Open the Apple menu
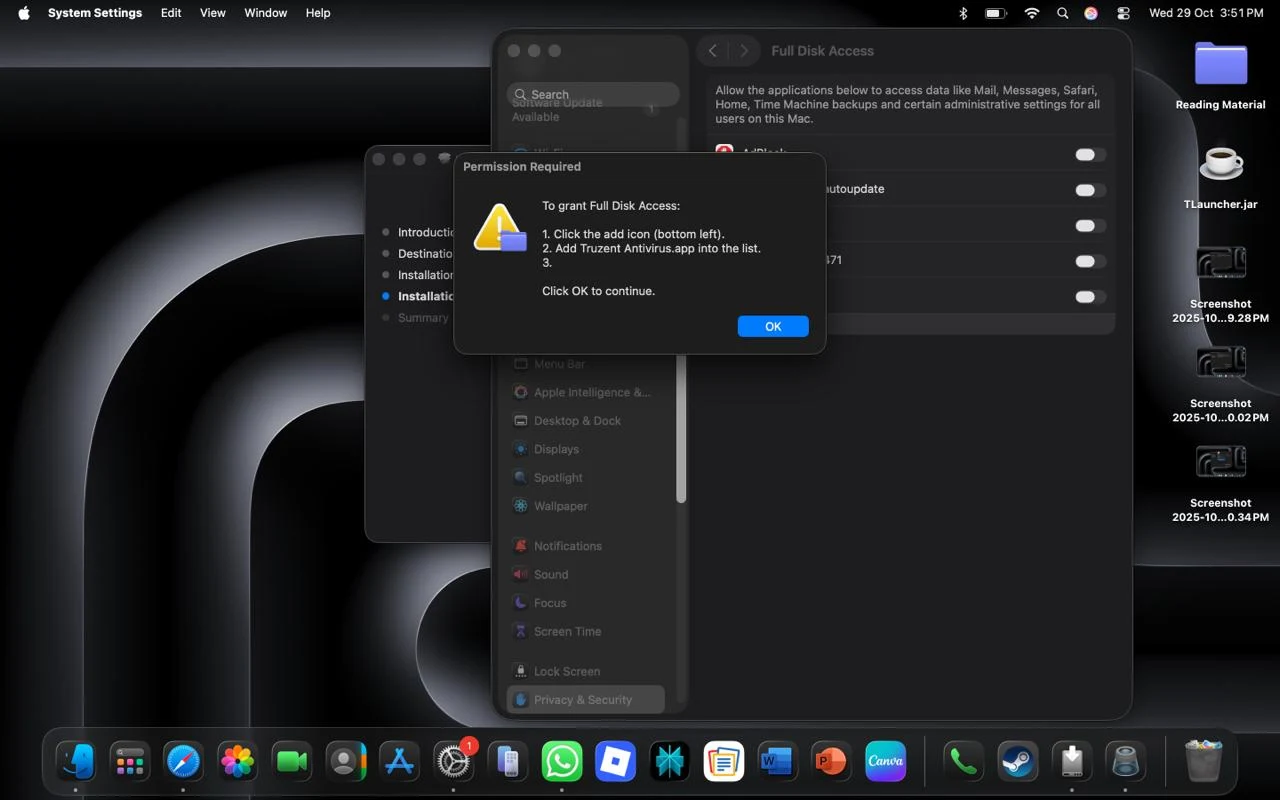 pyautogui.click(x=24, y=13)
